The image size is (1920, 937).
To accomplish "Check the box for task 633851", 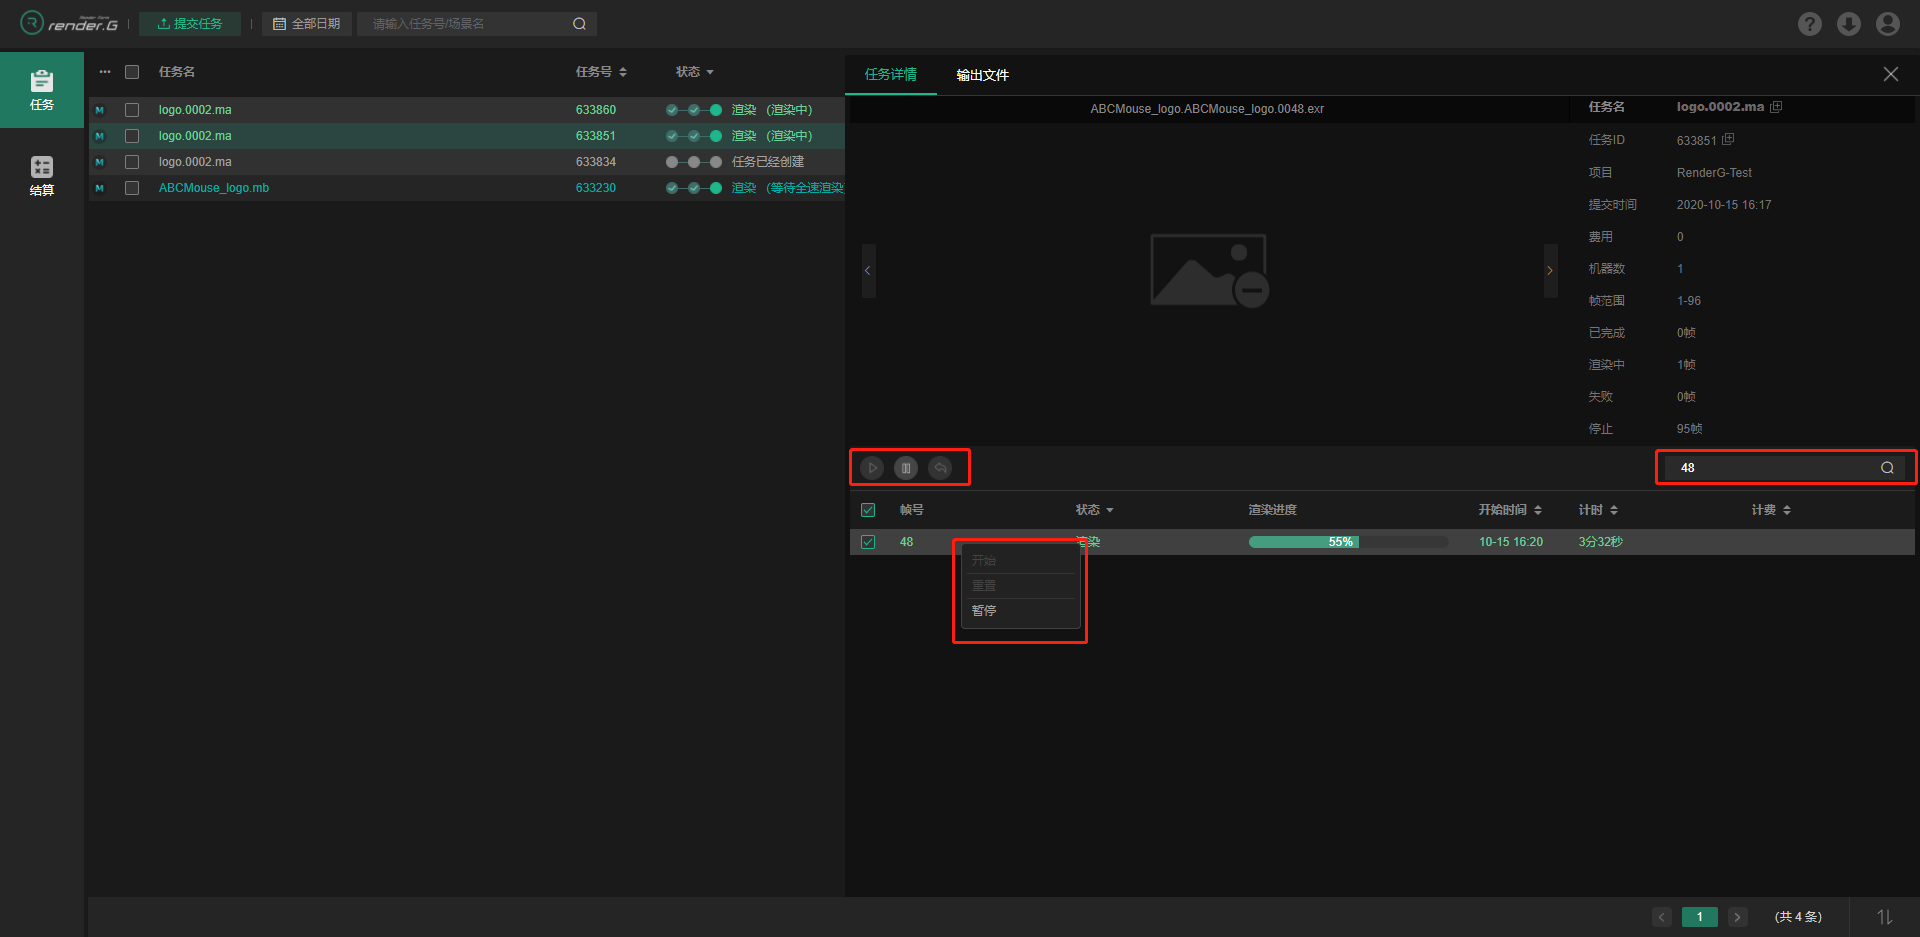I will coord(132,136).
